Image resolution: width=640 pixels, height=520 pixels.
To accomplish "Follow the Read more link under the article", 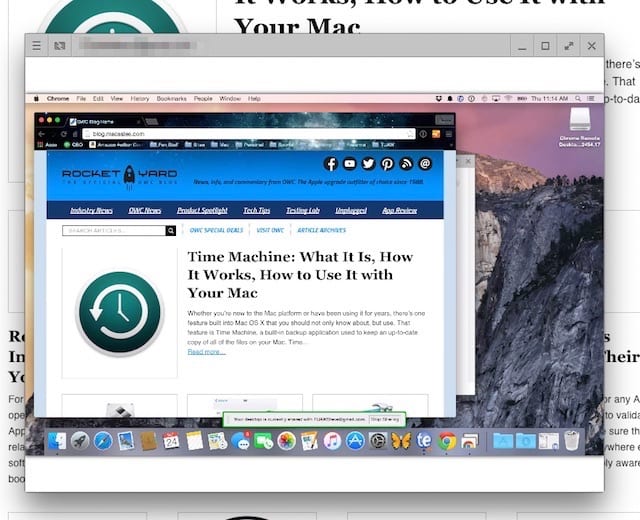I will 206,352.
